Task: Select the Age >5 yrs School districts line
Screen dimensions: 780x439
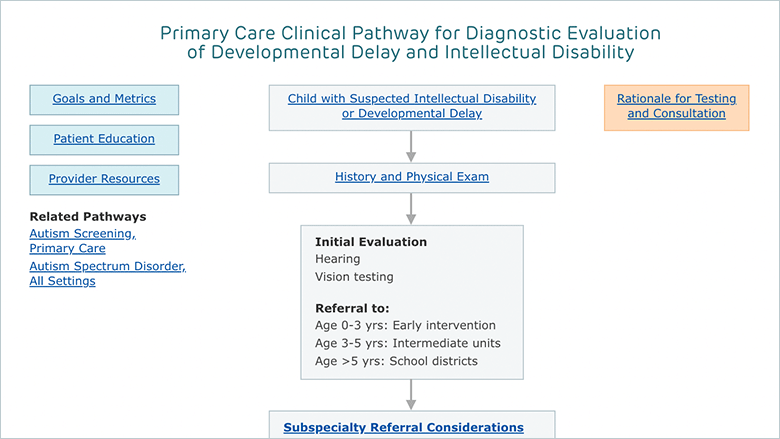Action: point(396,361)
